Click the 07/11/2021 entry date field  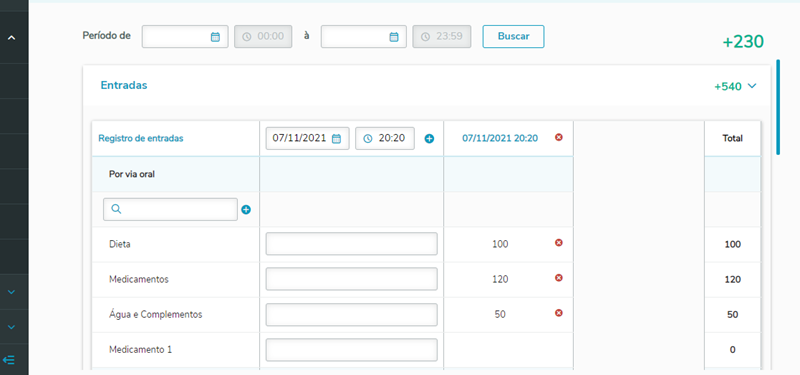tap(308, 138)
